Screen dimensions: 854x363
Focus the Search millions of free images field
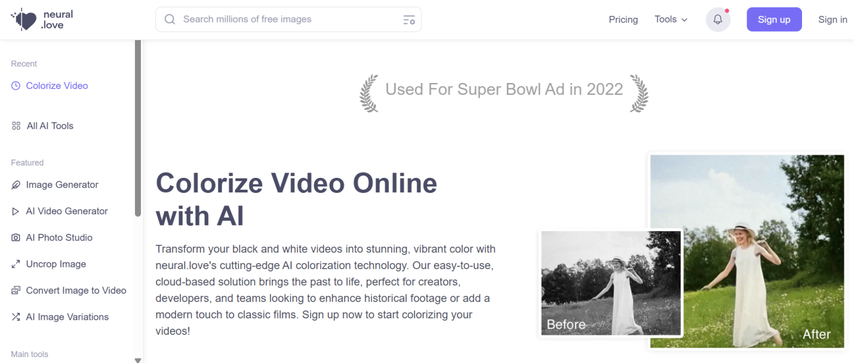(288, 20)
